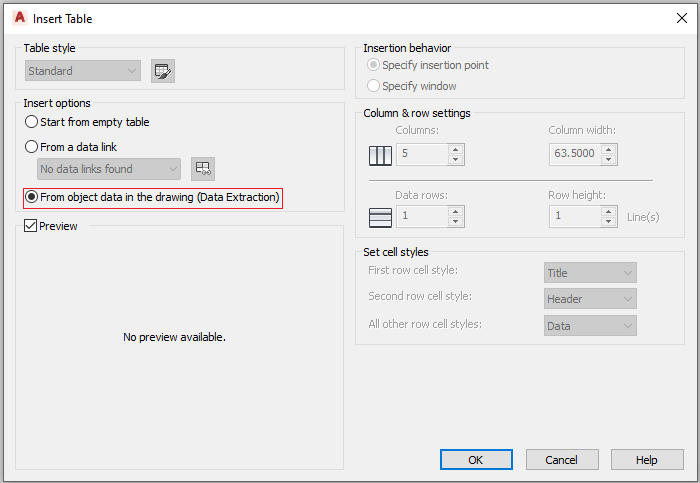Open Second row cell style Header dropdown
700x483 pixels.
pos(590,299)
